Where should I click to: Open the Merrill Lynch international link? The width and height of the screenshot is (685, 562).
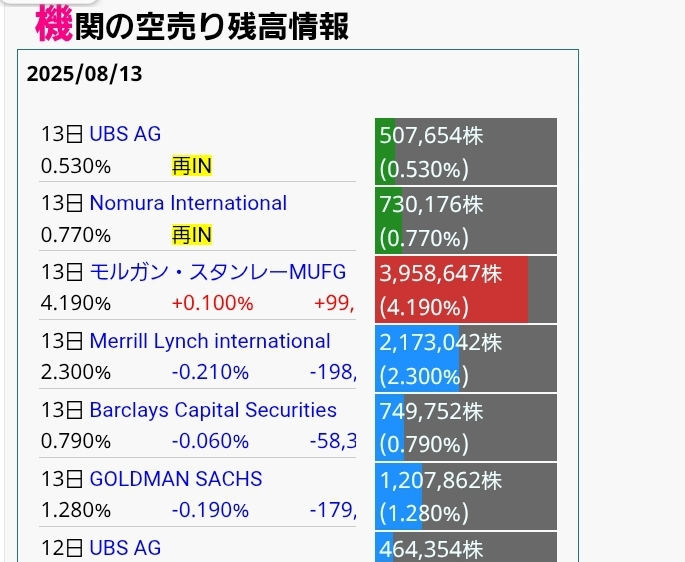click(210, 341)
